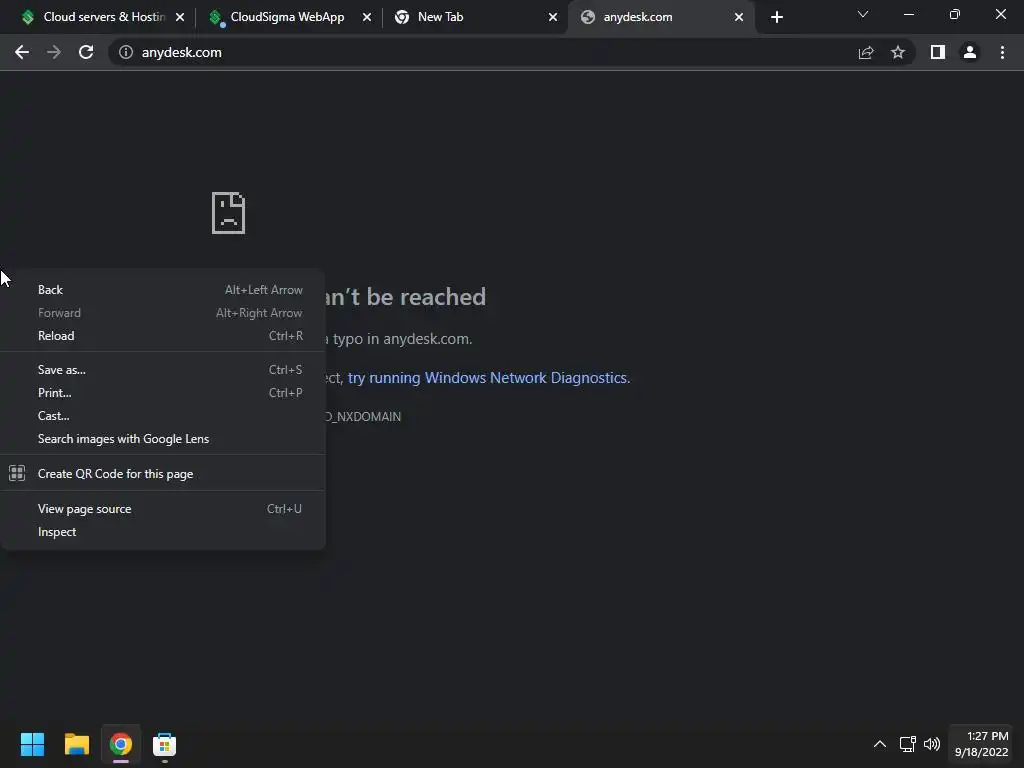Viewport: 1024px width, 768px height.
Task: Open the side panel icon
Action: (938, 52)
